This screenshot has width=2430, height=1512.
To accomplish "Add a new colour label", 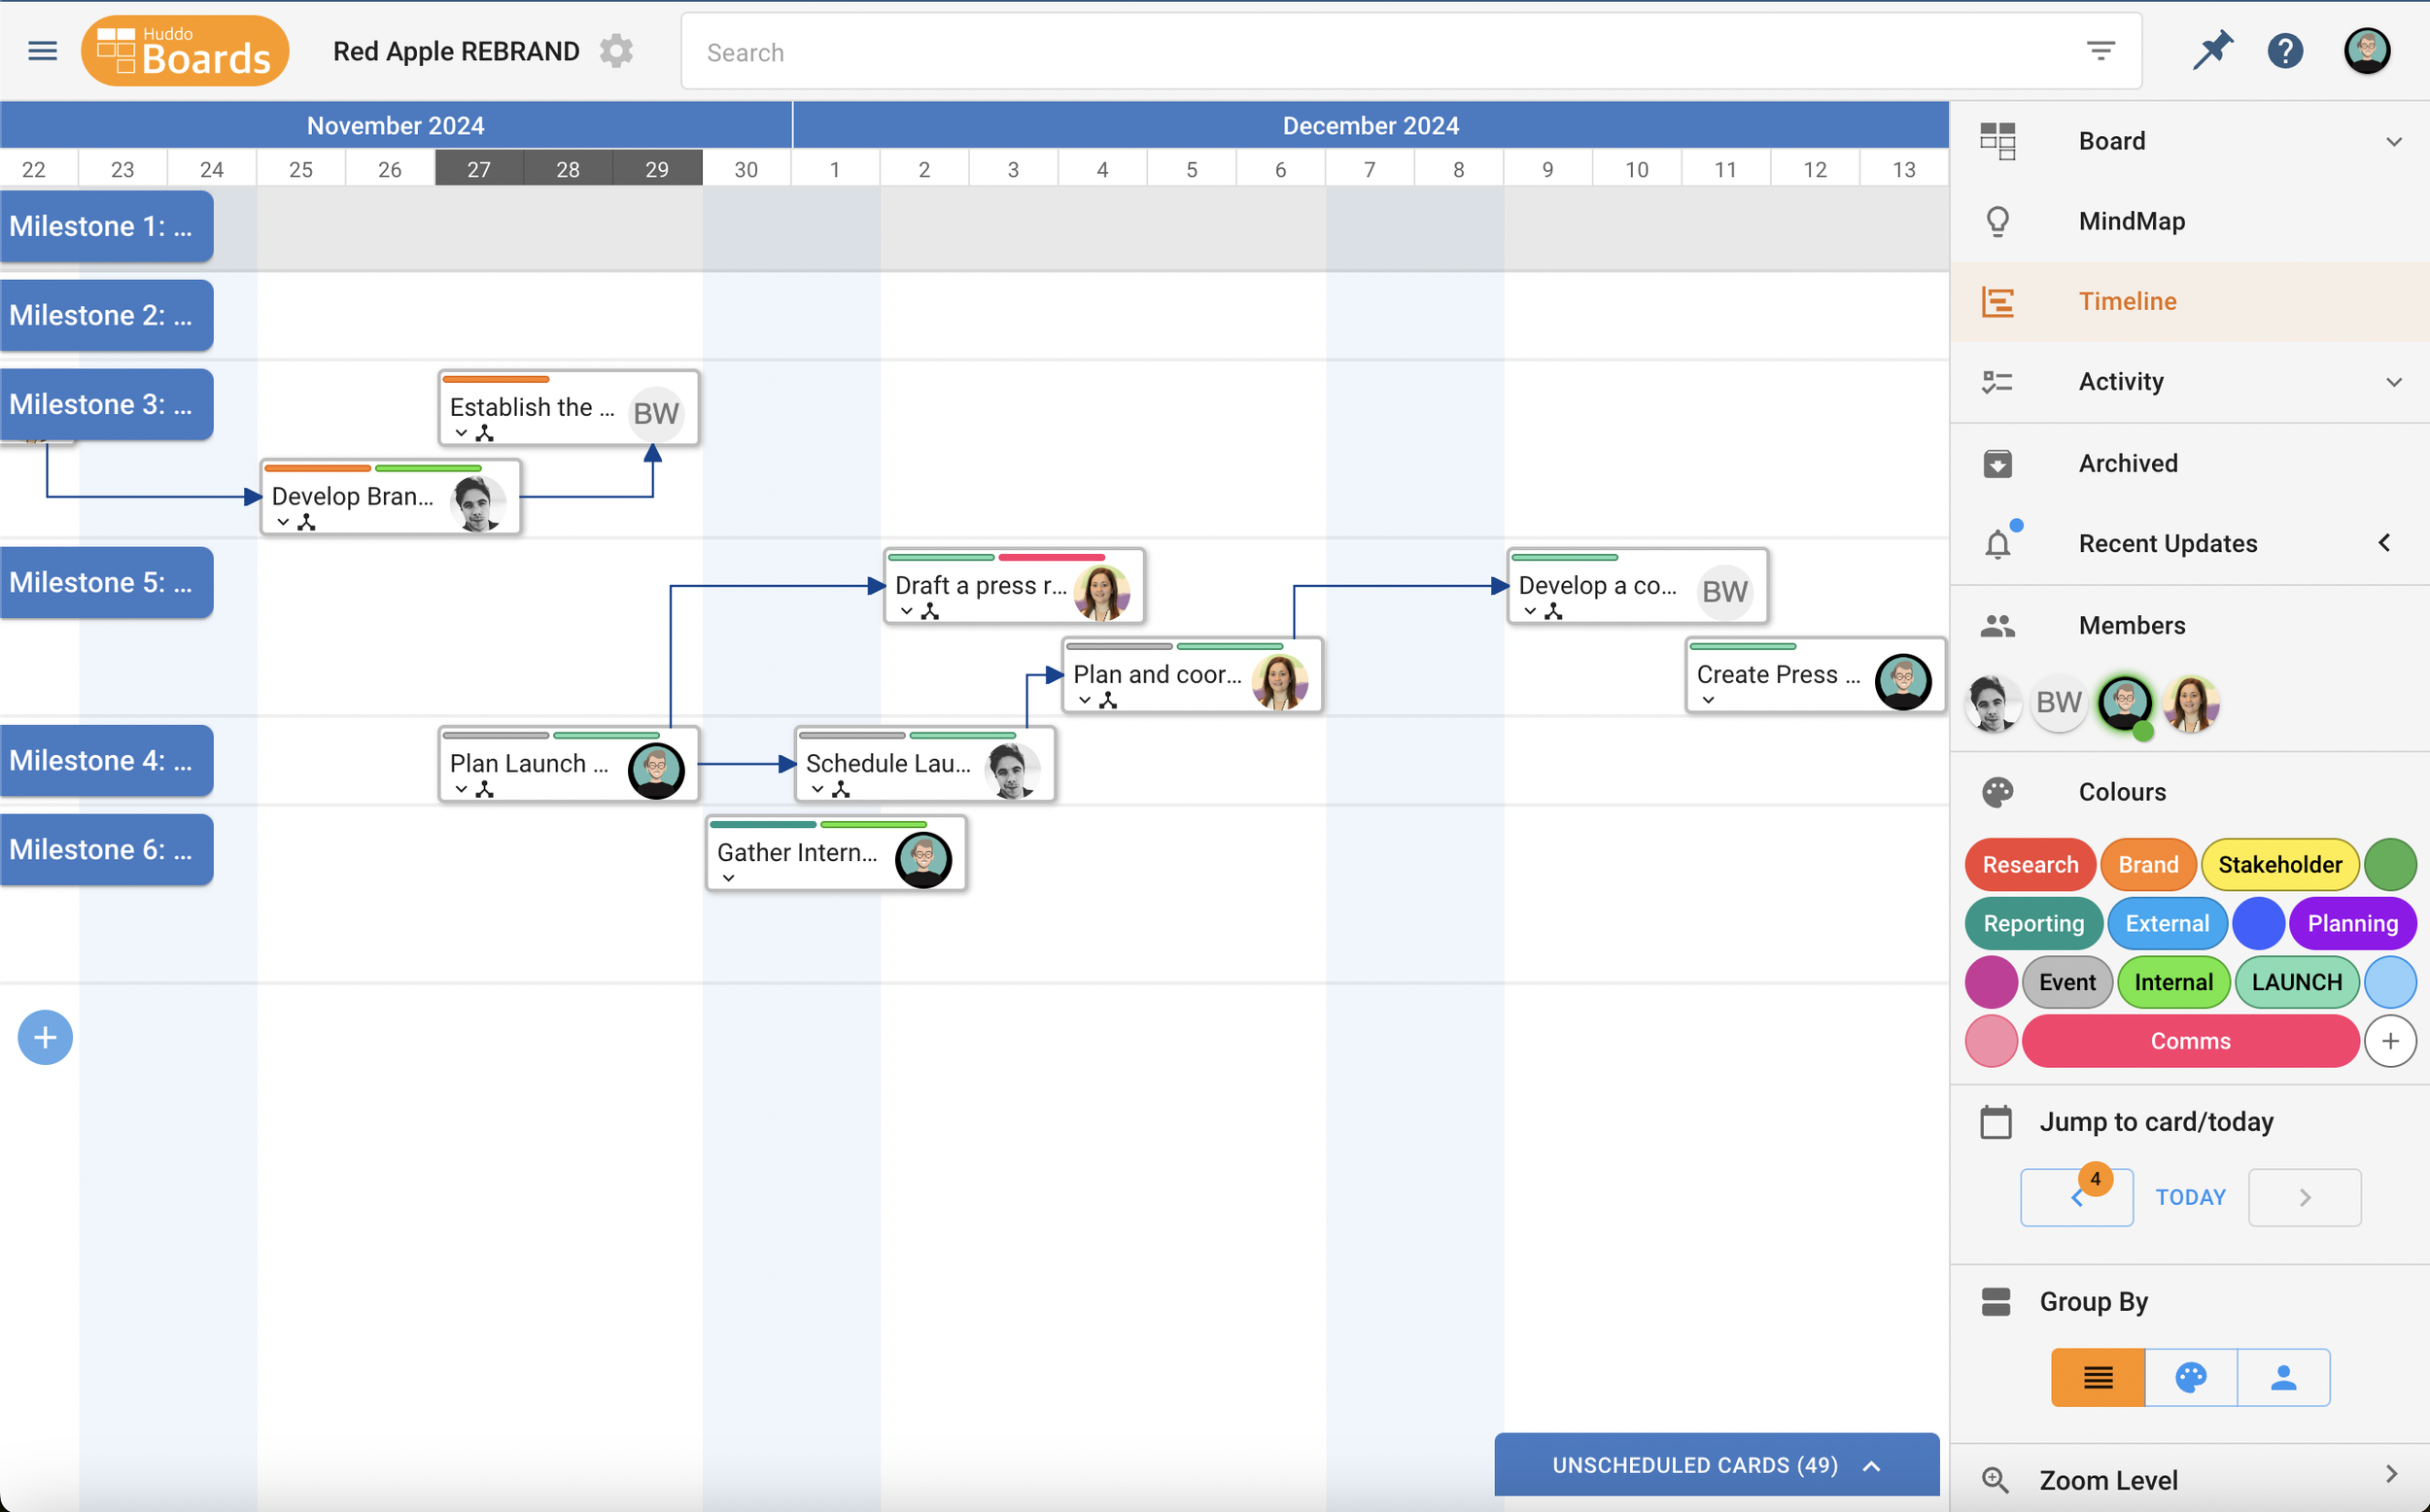I will pyautogui.click(x=2390, y=1041).
